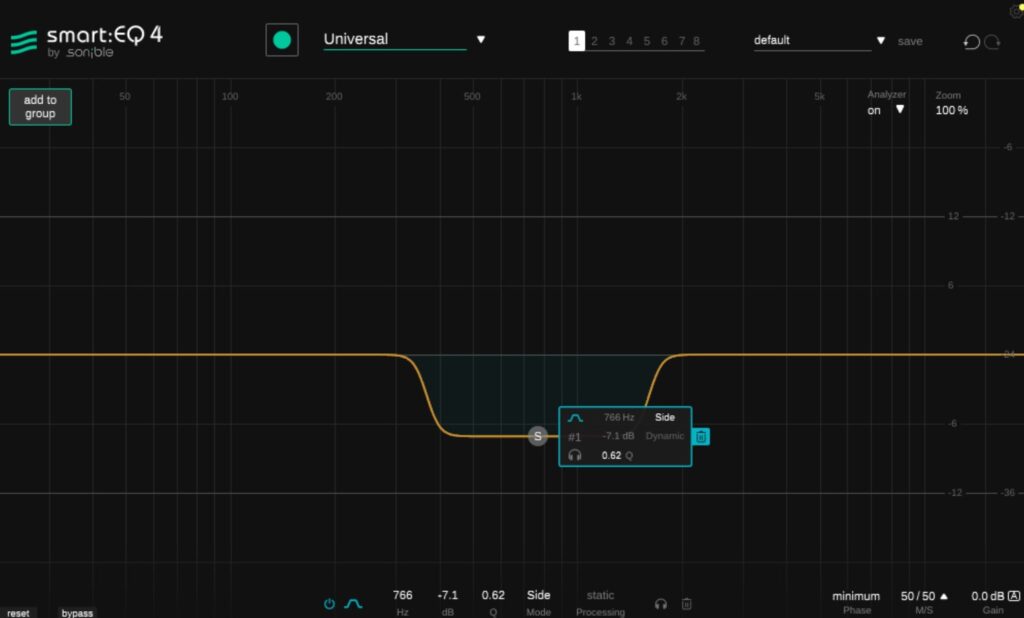Open the Analyzer on dropdown

(899, 110)
